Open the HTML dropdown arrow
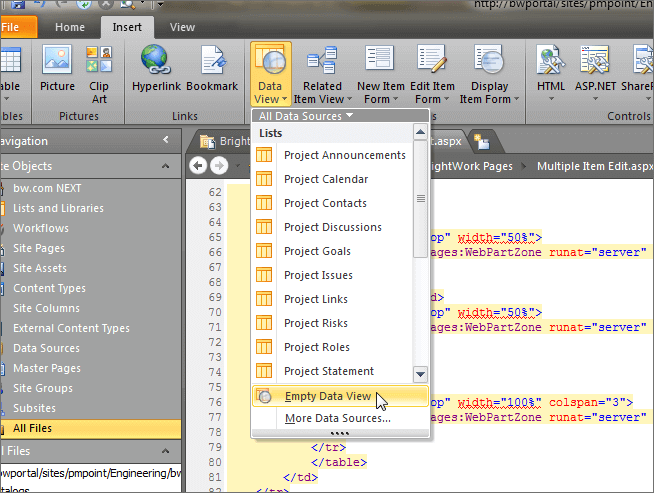This screenshot has height=493, width=654. point(551,99)
